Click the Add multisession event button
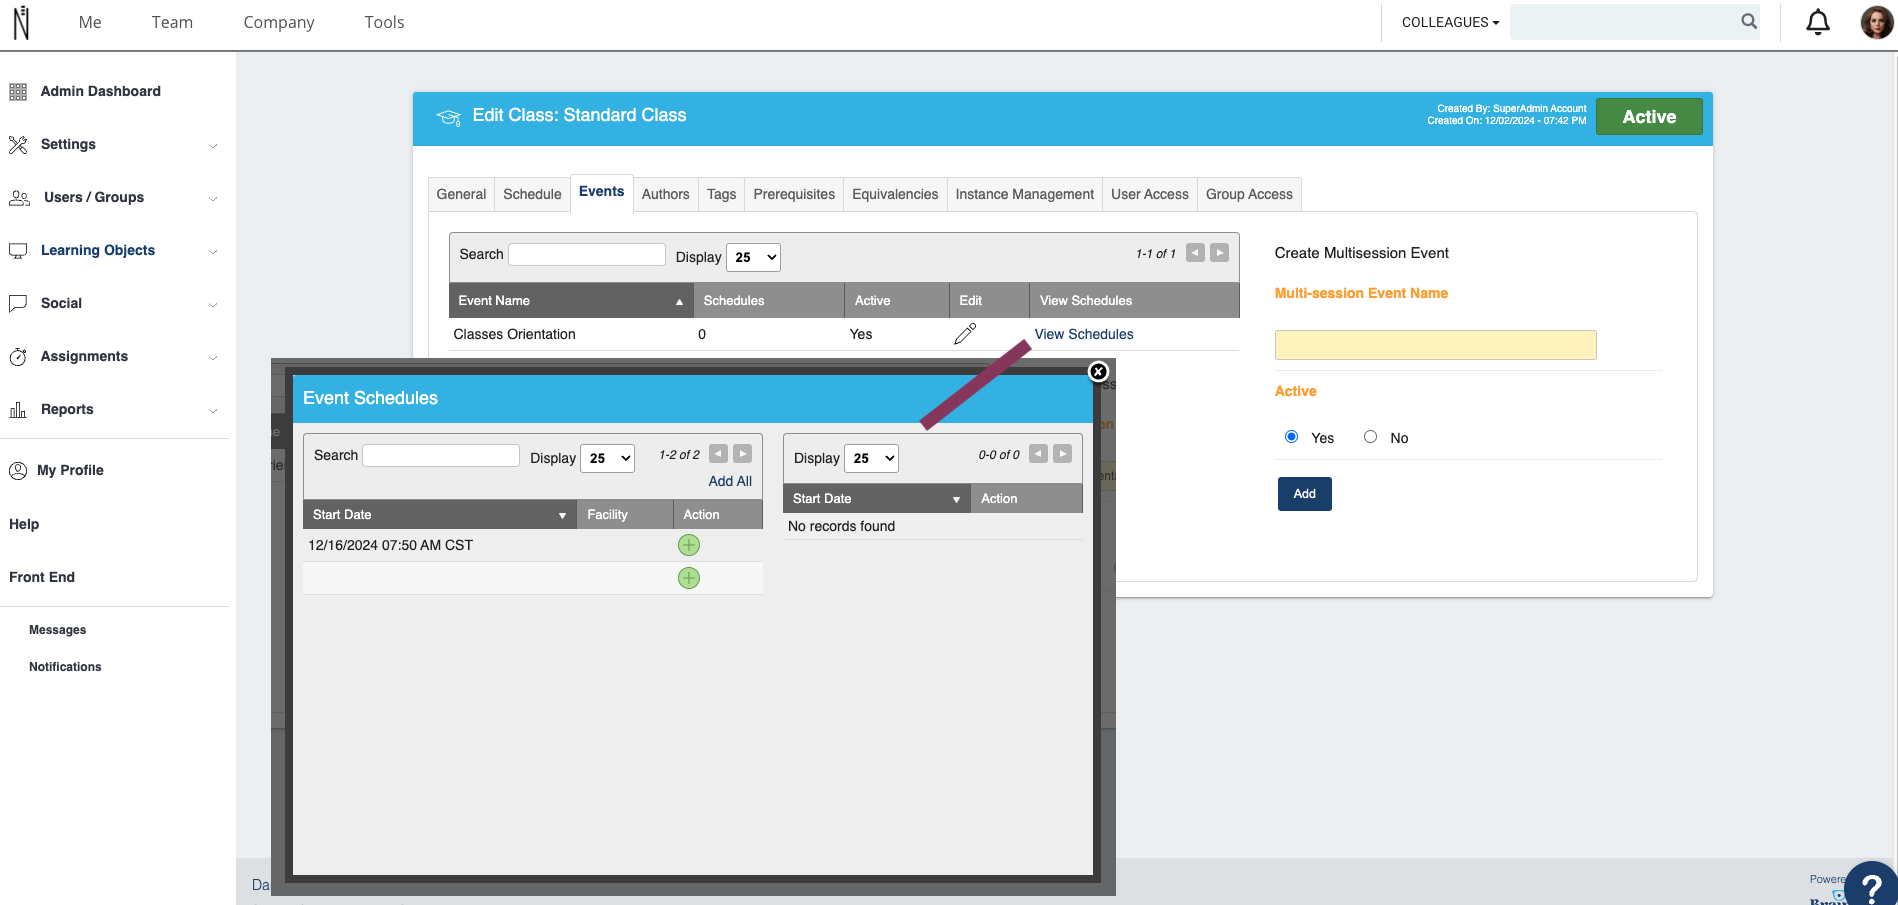 1304,494
